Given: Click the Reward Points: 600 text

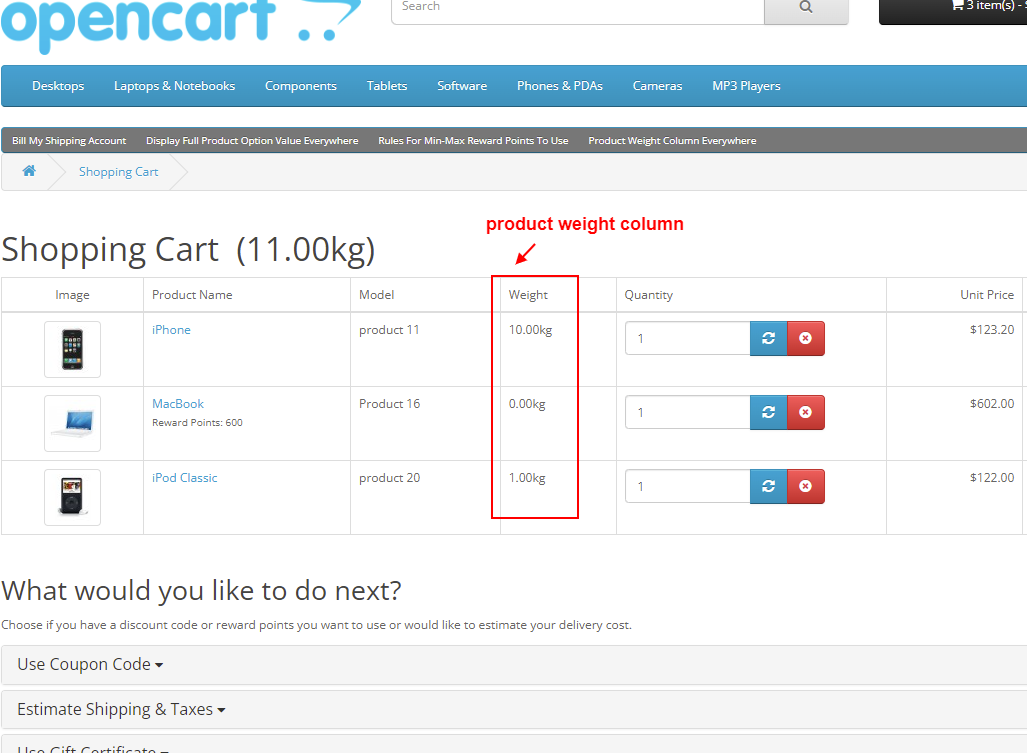Looking at the screenshot, I should click(x=197, y=423).
